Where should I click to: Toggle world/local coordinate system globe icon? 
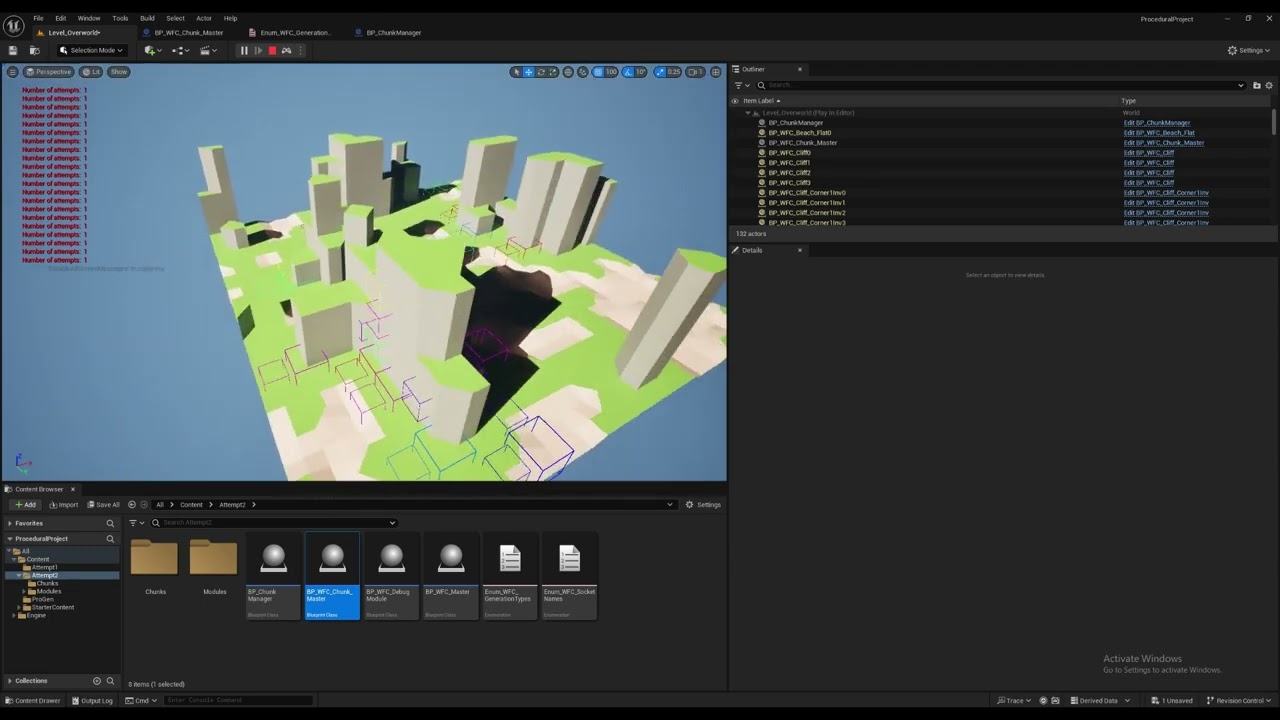coord(568,72)
